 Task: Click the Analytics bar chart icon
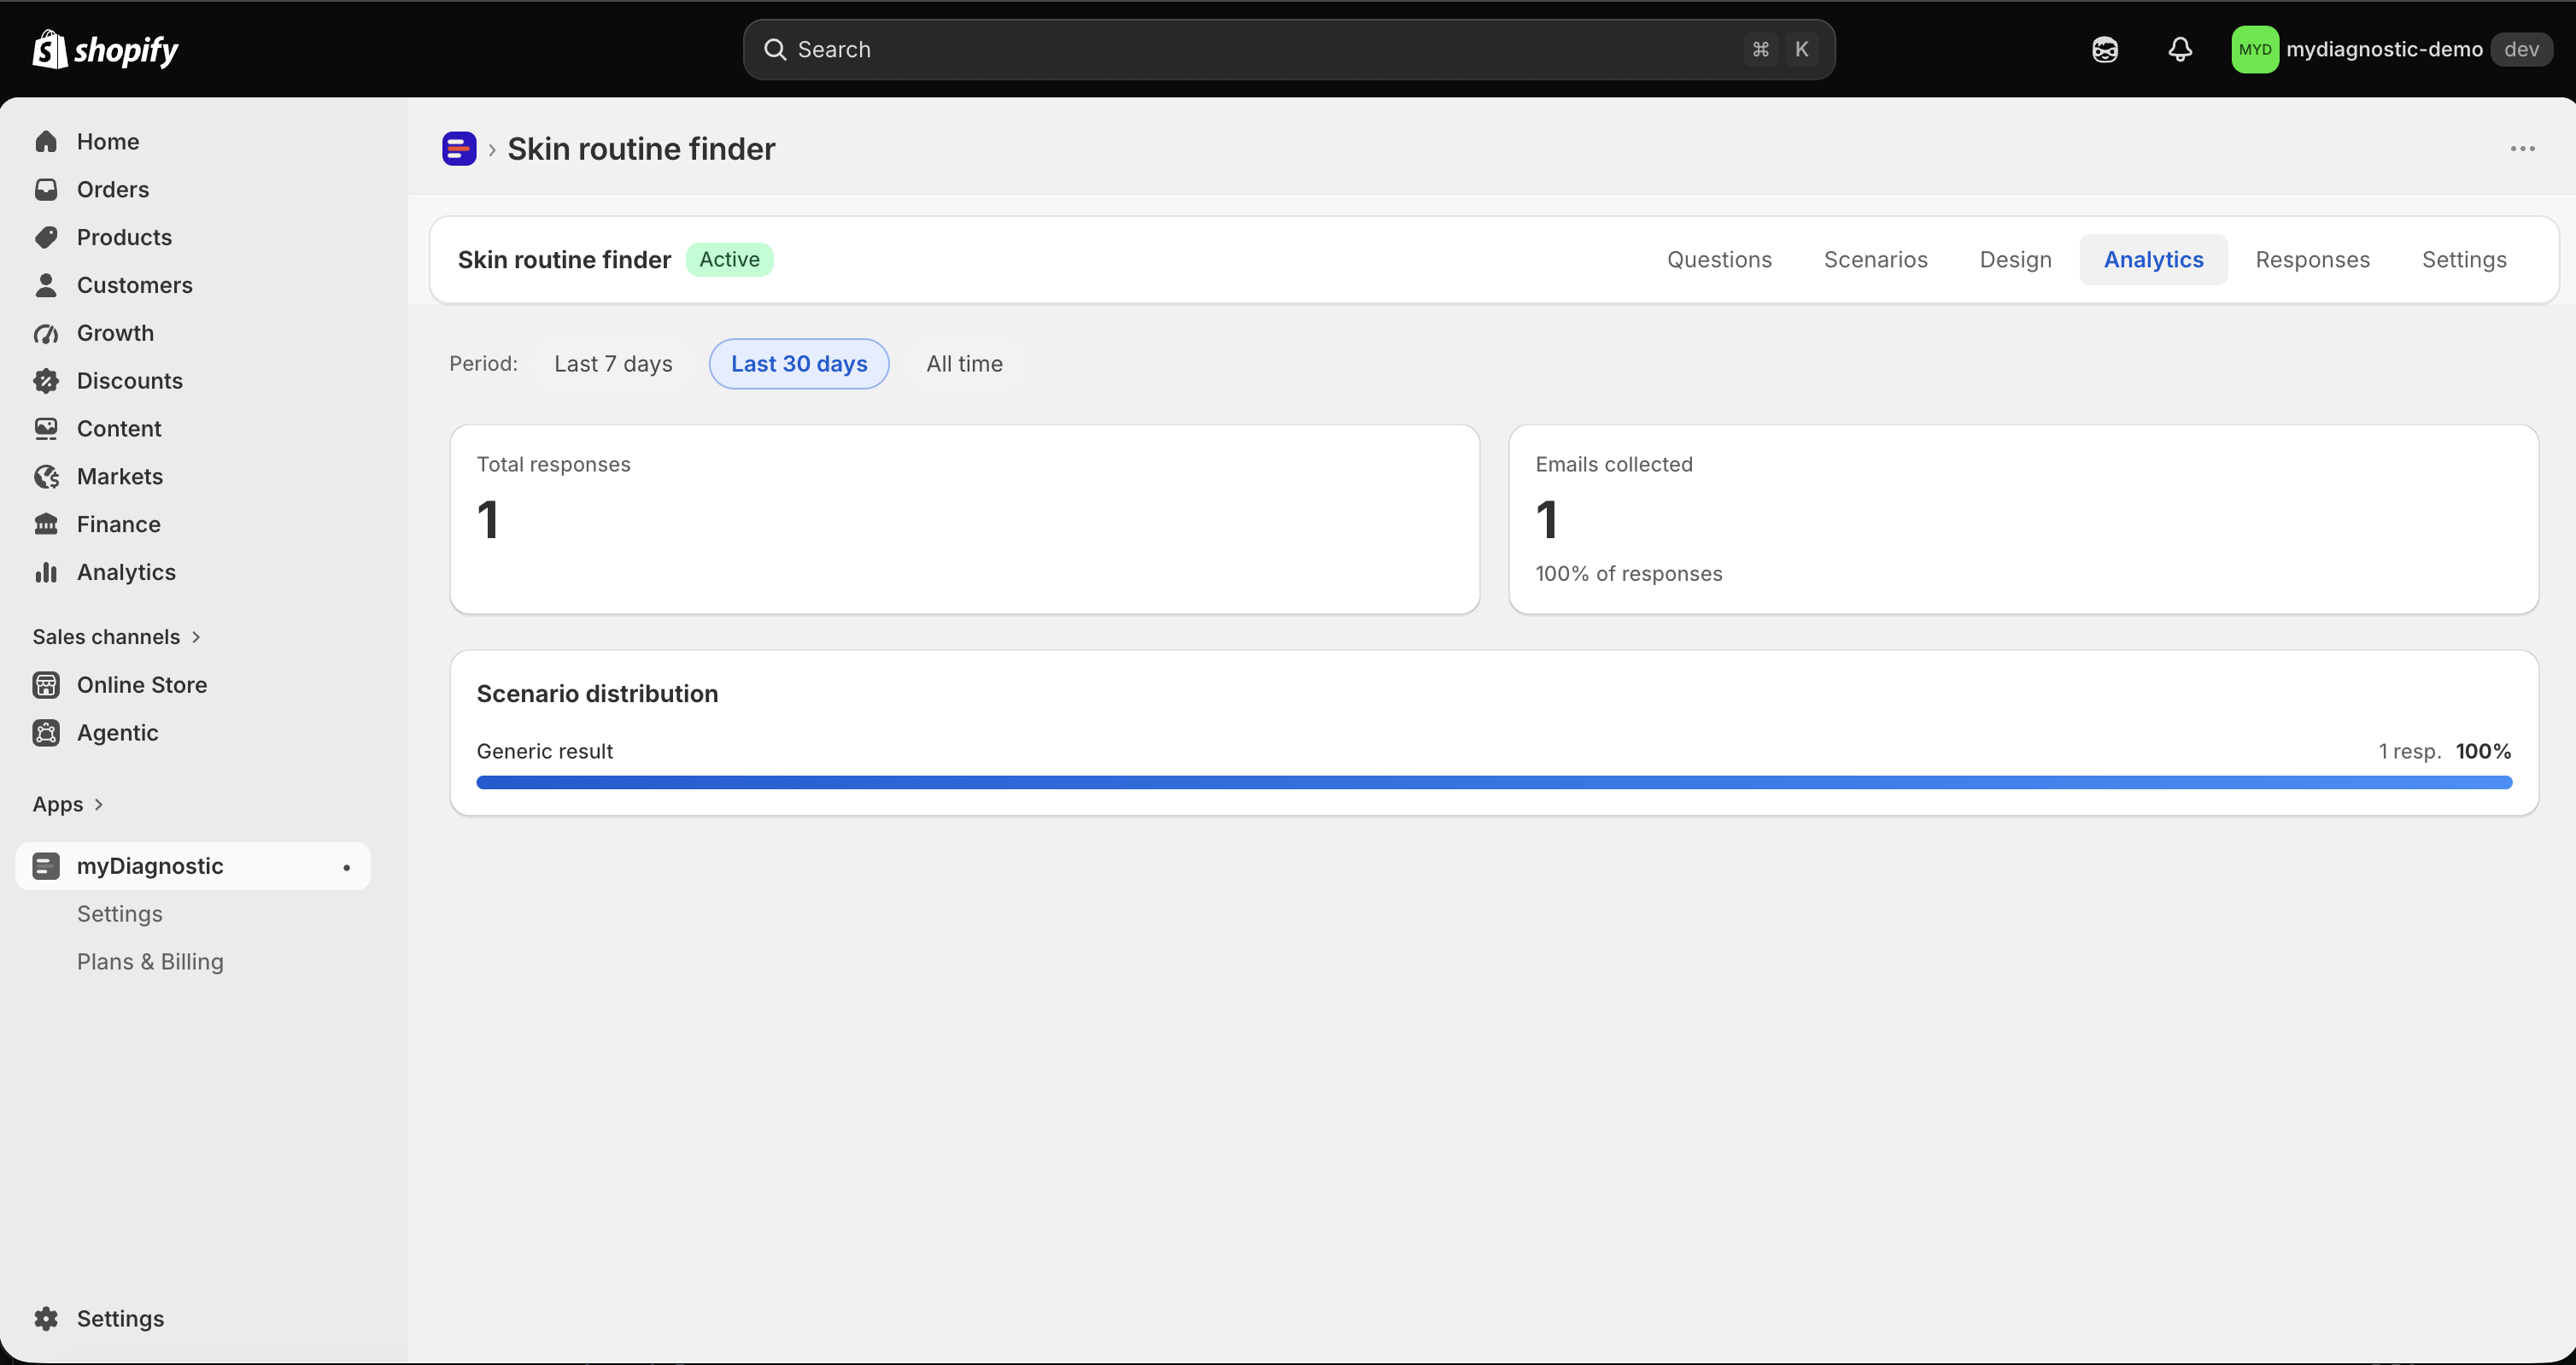(46, 572)
